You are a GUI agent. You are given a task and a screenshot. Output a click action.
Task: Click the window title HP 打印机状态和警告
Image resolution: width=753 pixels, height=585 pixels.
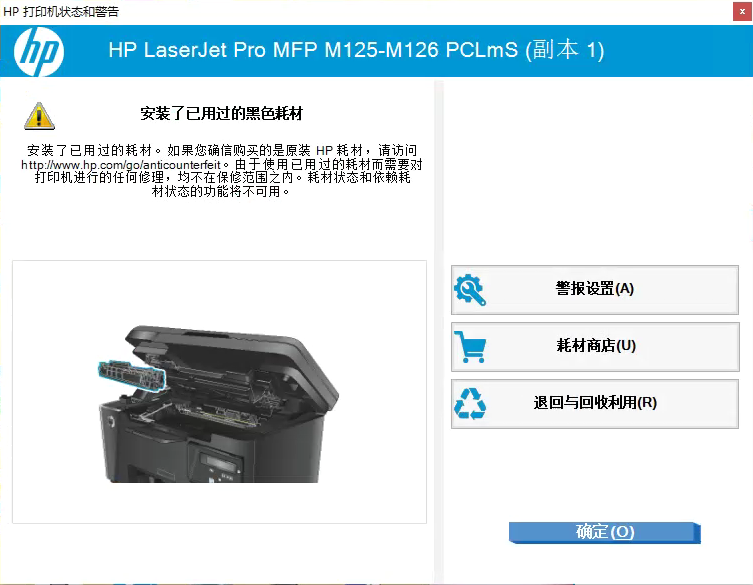[x=61, y=12]
